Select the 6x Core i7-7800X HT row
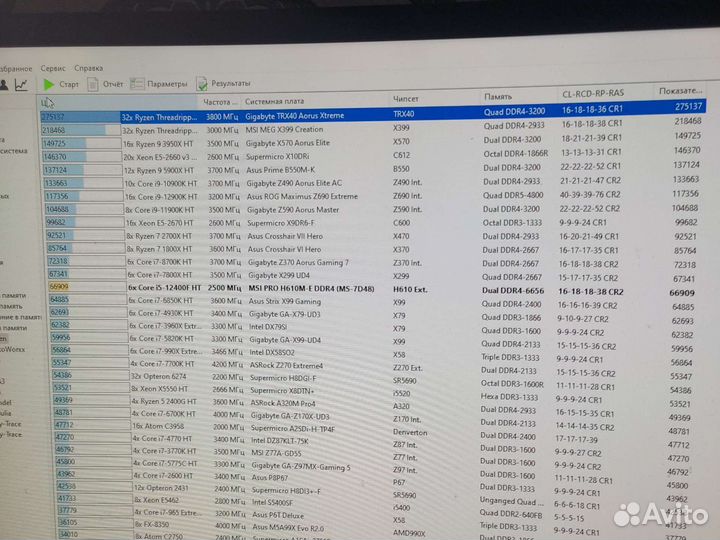Viewport: 720px width, 540px height. [x=373, y=276]
